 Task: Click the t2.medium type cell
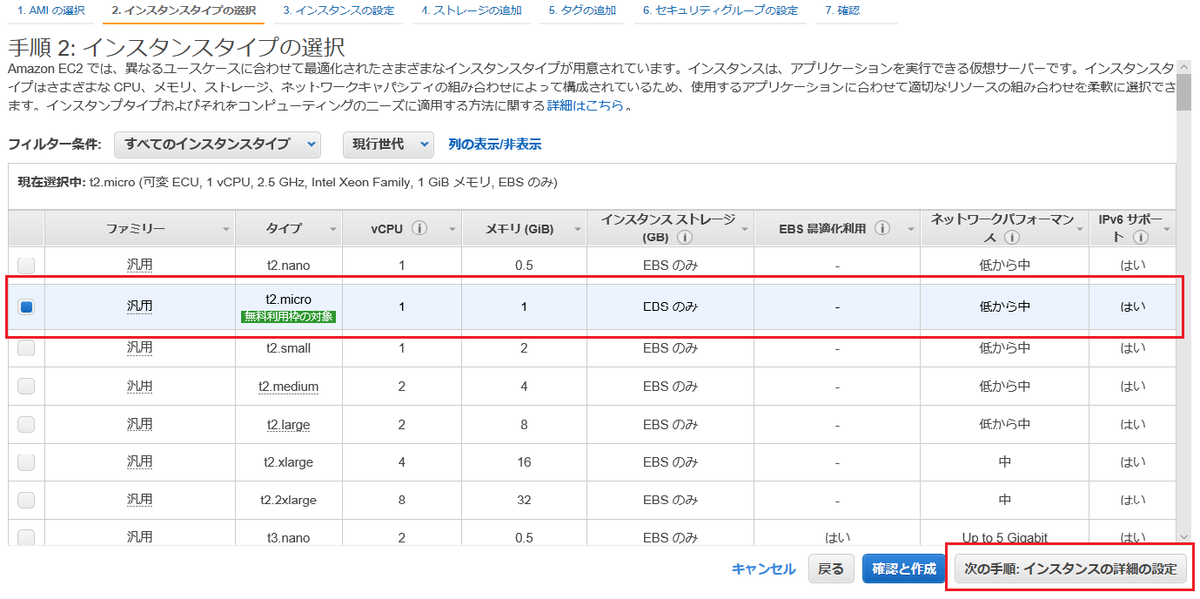[x=289, y=386]
